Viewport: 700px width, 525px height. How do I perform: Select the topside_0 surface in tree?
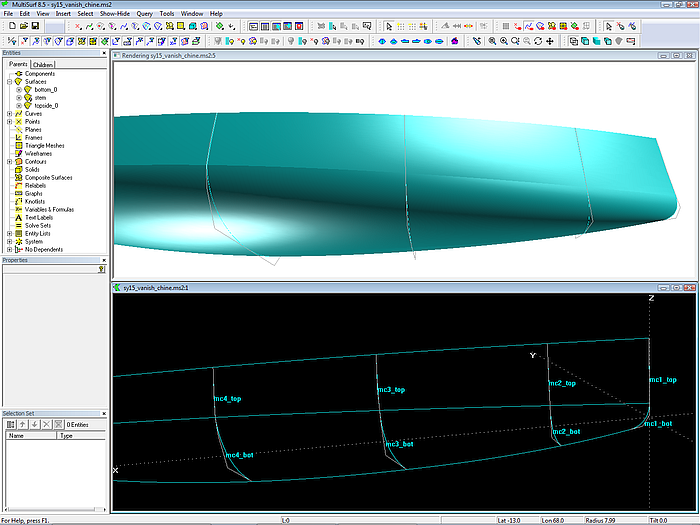46,106
